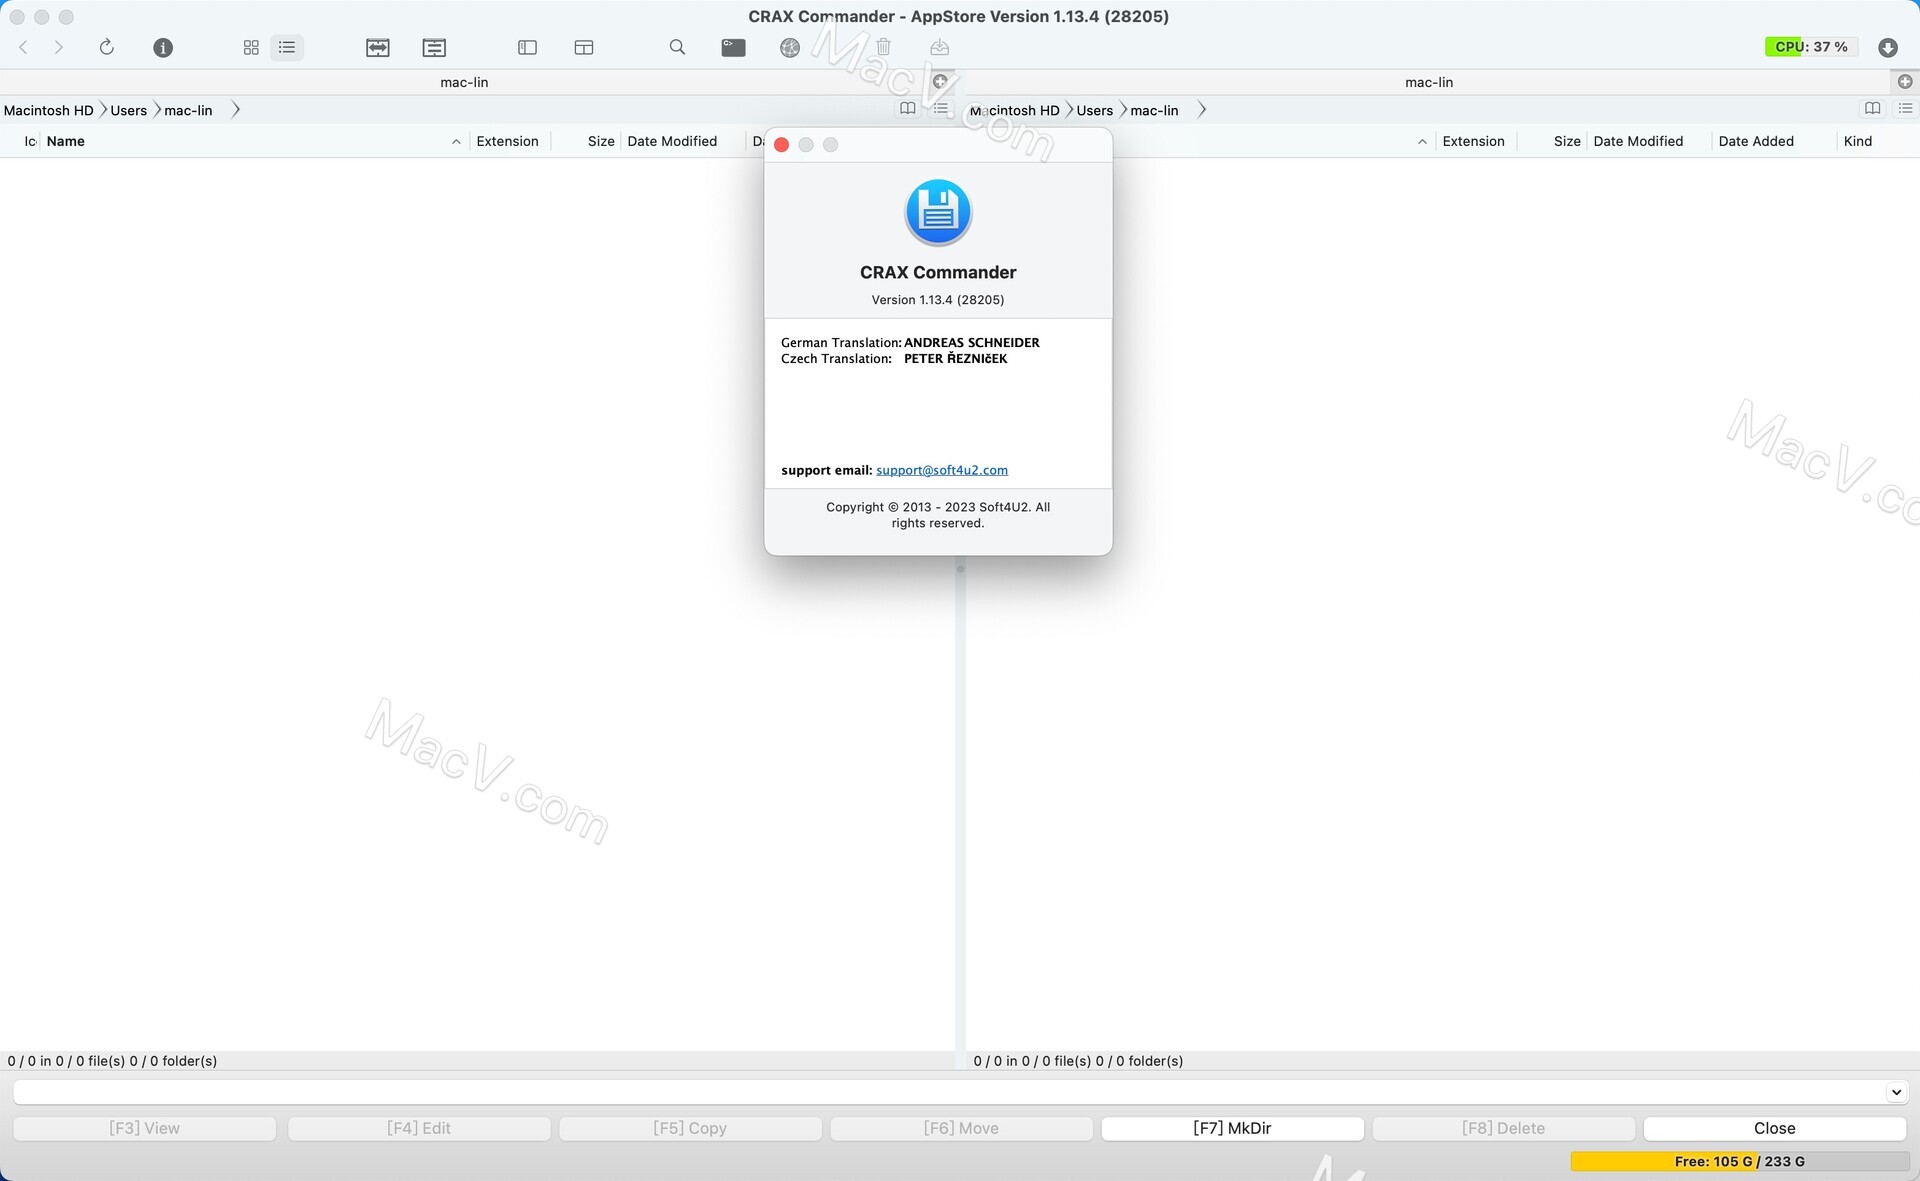This screenshot has width=1920, height=1181.
Task: Open the info inspector icon
Action: click(163, 47)
